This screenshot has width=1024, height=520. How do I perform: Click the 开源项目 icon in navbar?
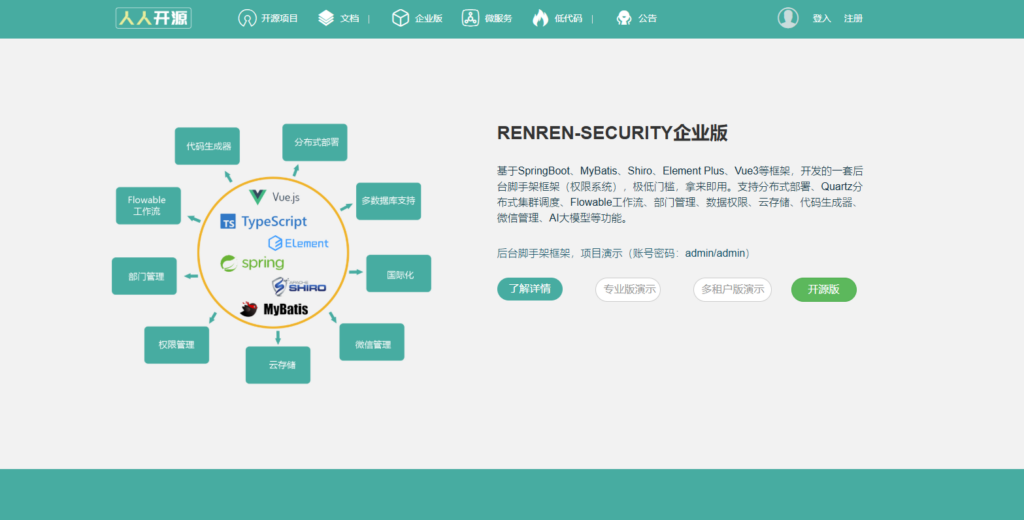coord(247,18)
